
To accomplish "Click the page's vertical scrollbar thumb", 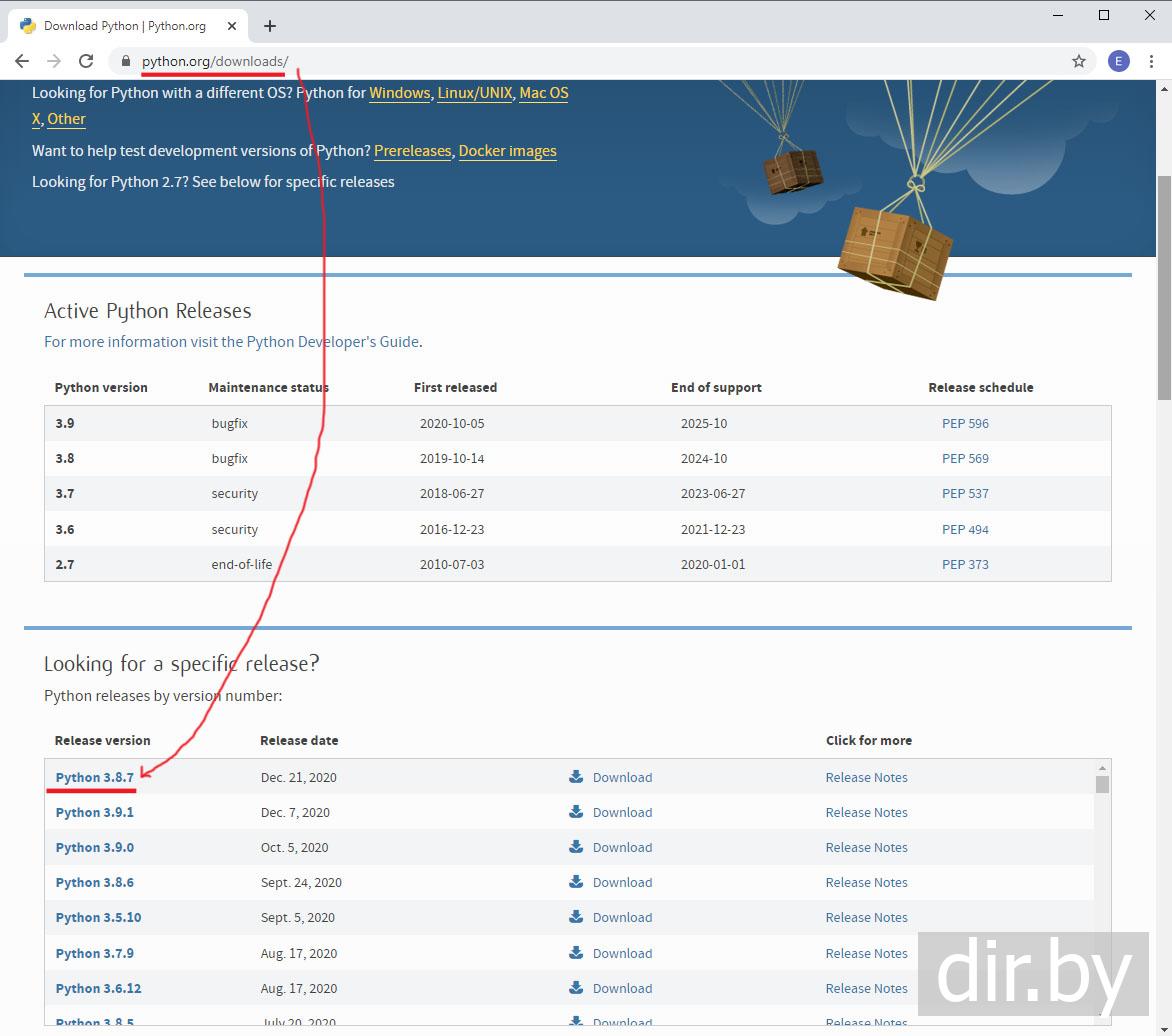I will (x=1163, y=290).
